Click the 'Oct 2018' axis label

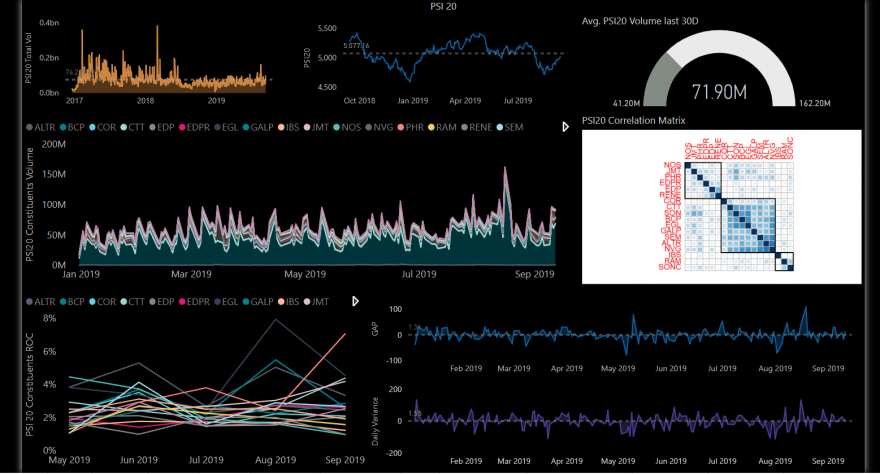[359, 101]
